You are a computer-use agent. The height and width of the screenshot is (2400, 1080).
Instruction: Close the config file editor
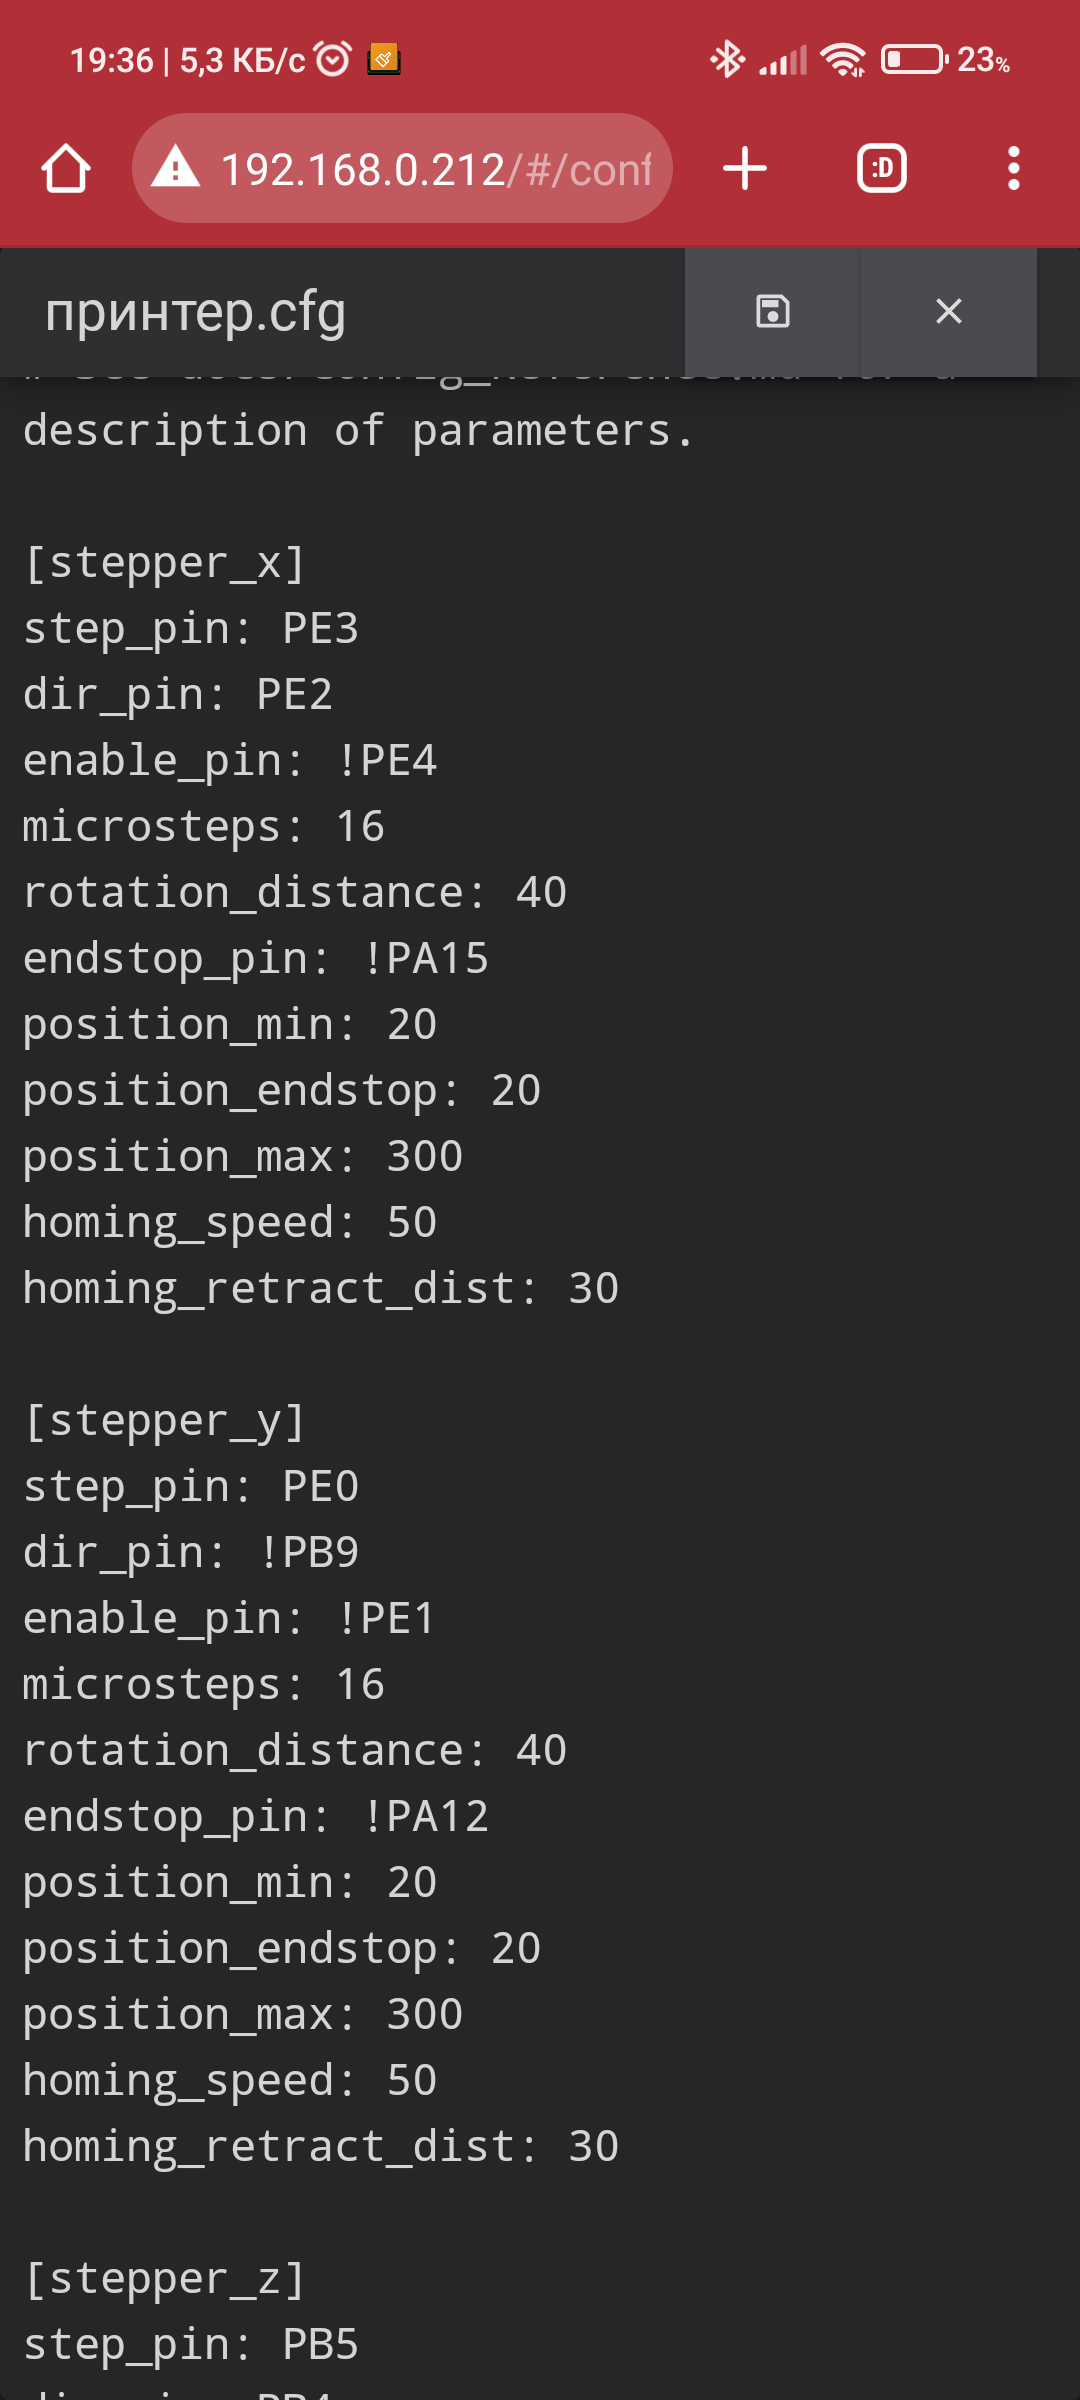click(x=948, y=311)
